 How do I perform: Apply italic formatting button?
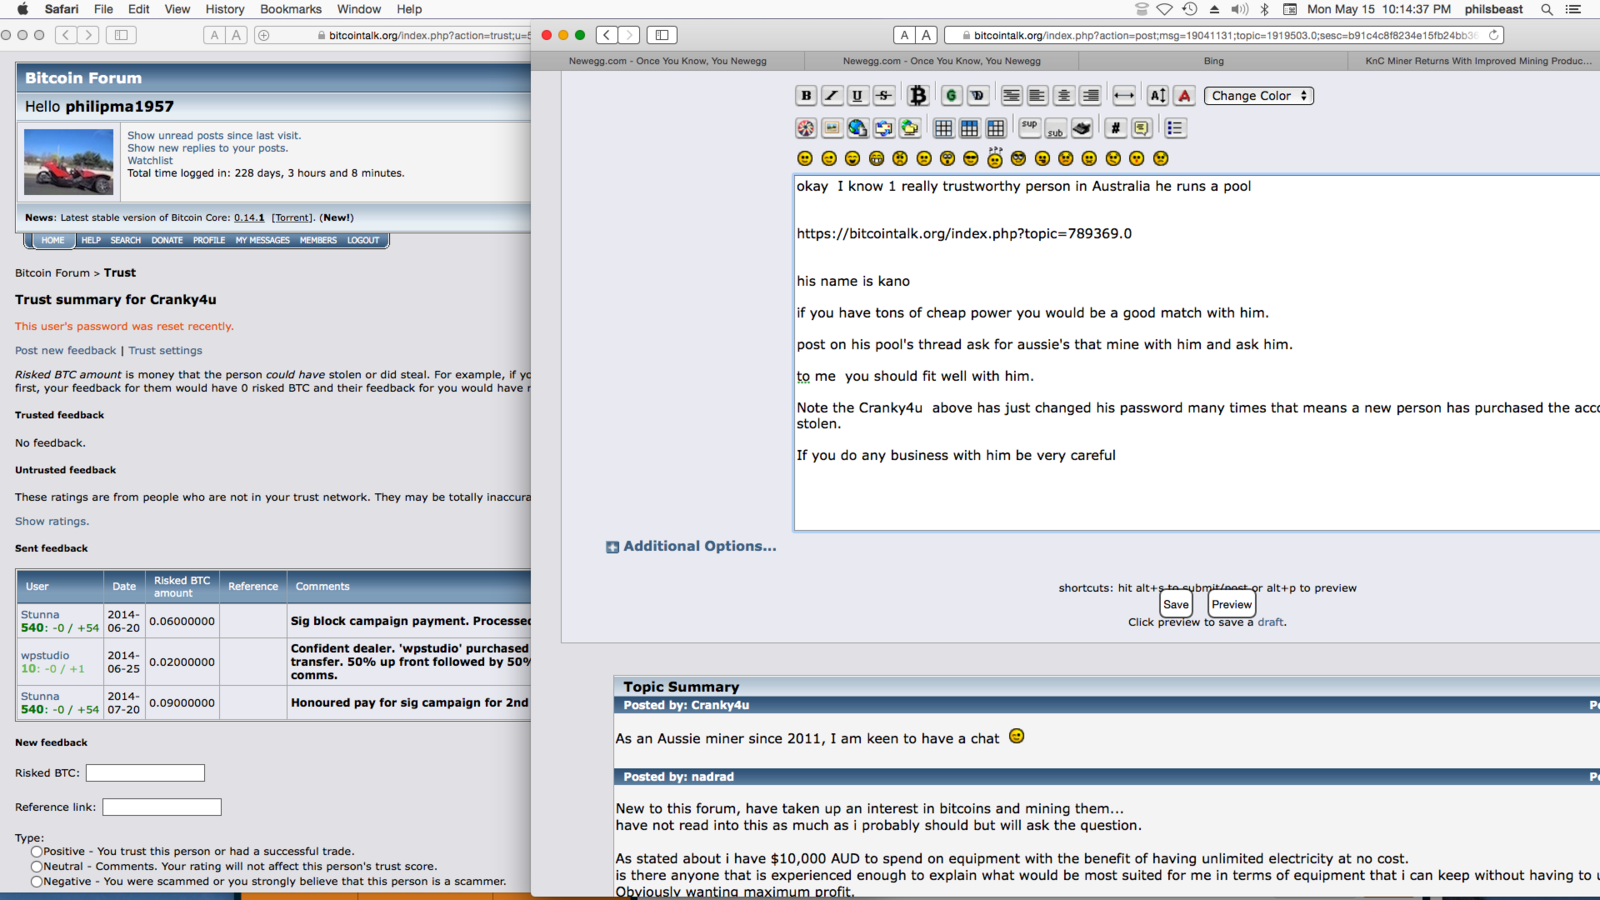pos(832,96)
